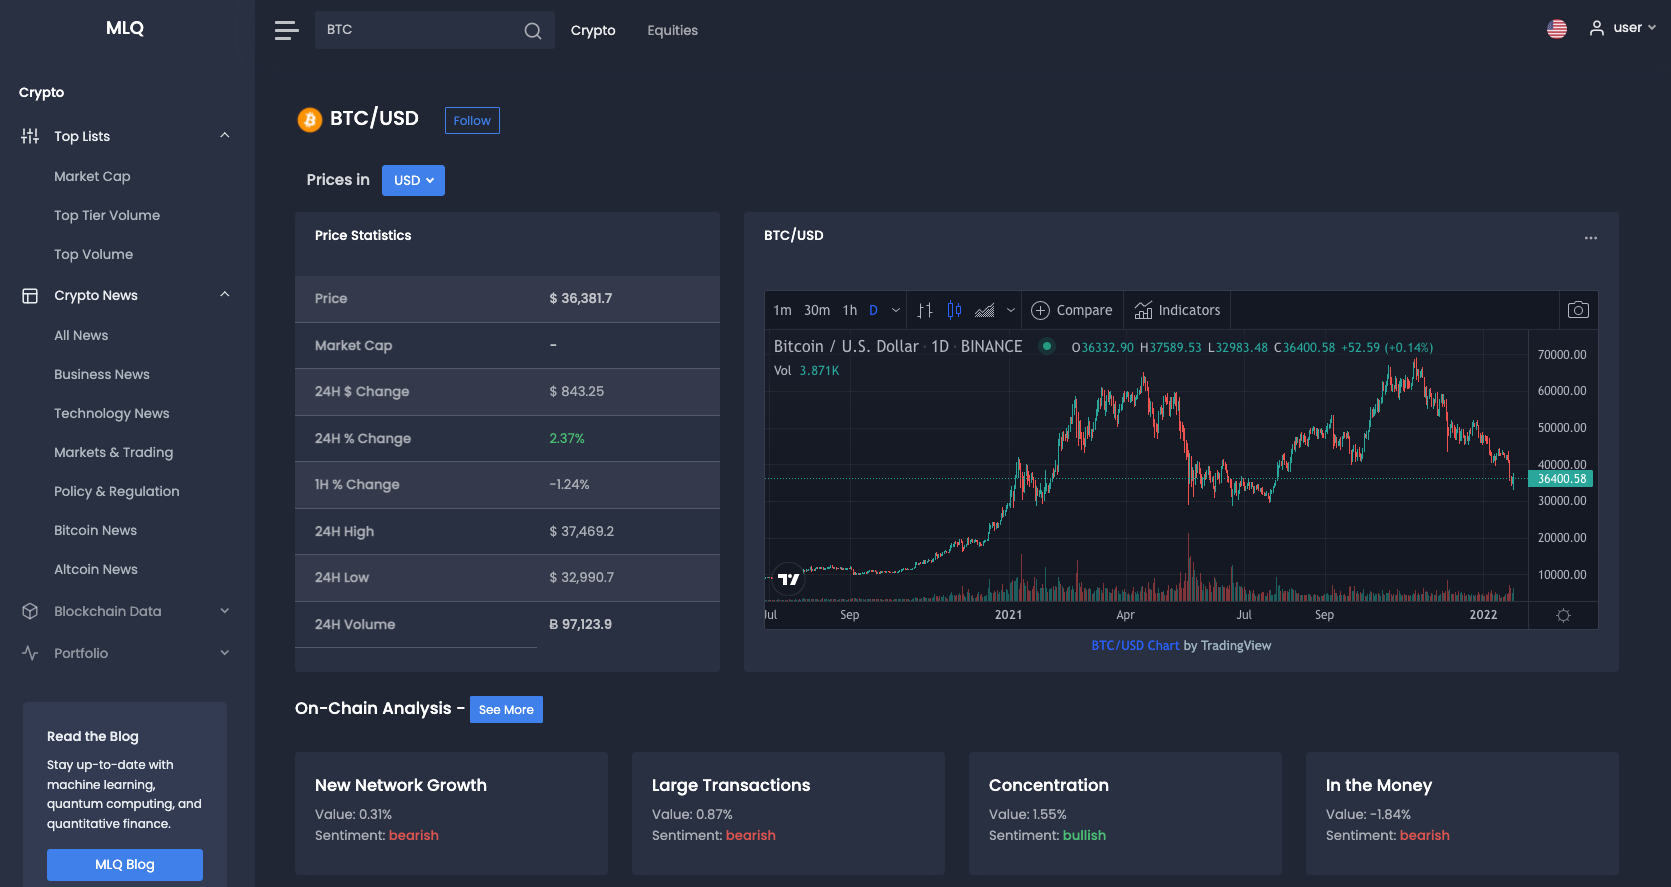Open Top Tier Volume list
1671x887 pixels.
107,215
